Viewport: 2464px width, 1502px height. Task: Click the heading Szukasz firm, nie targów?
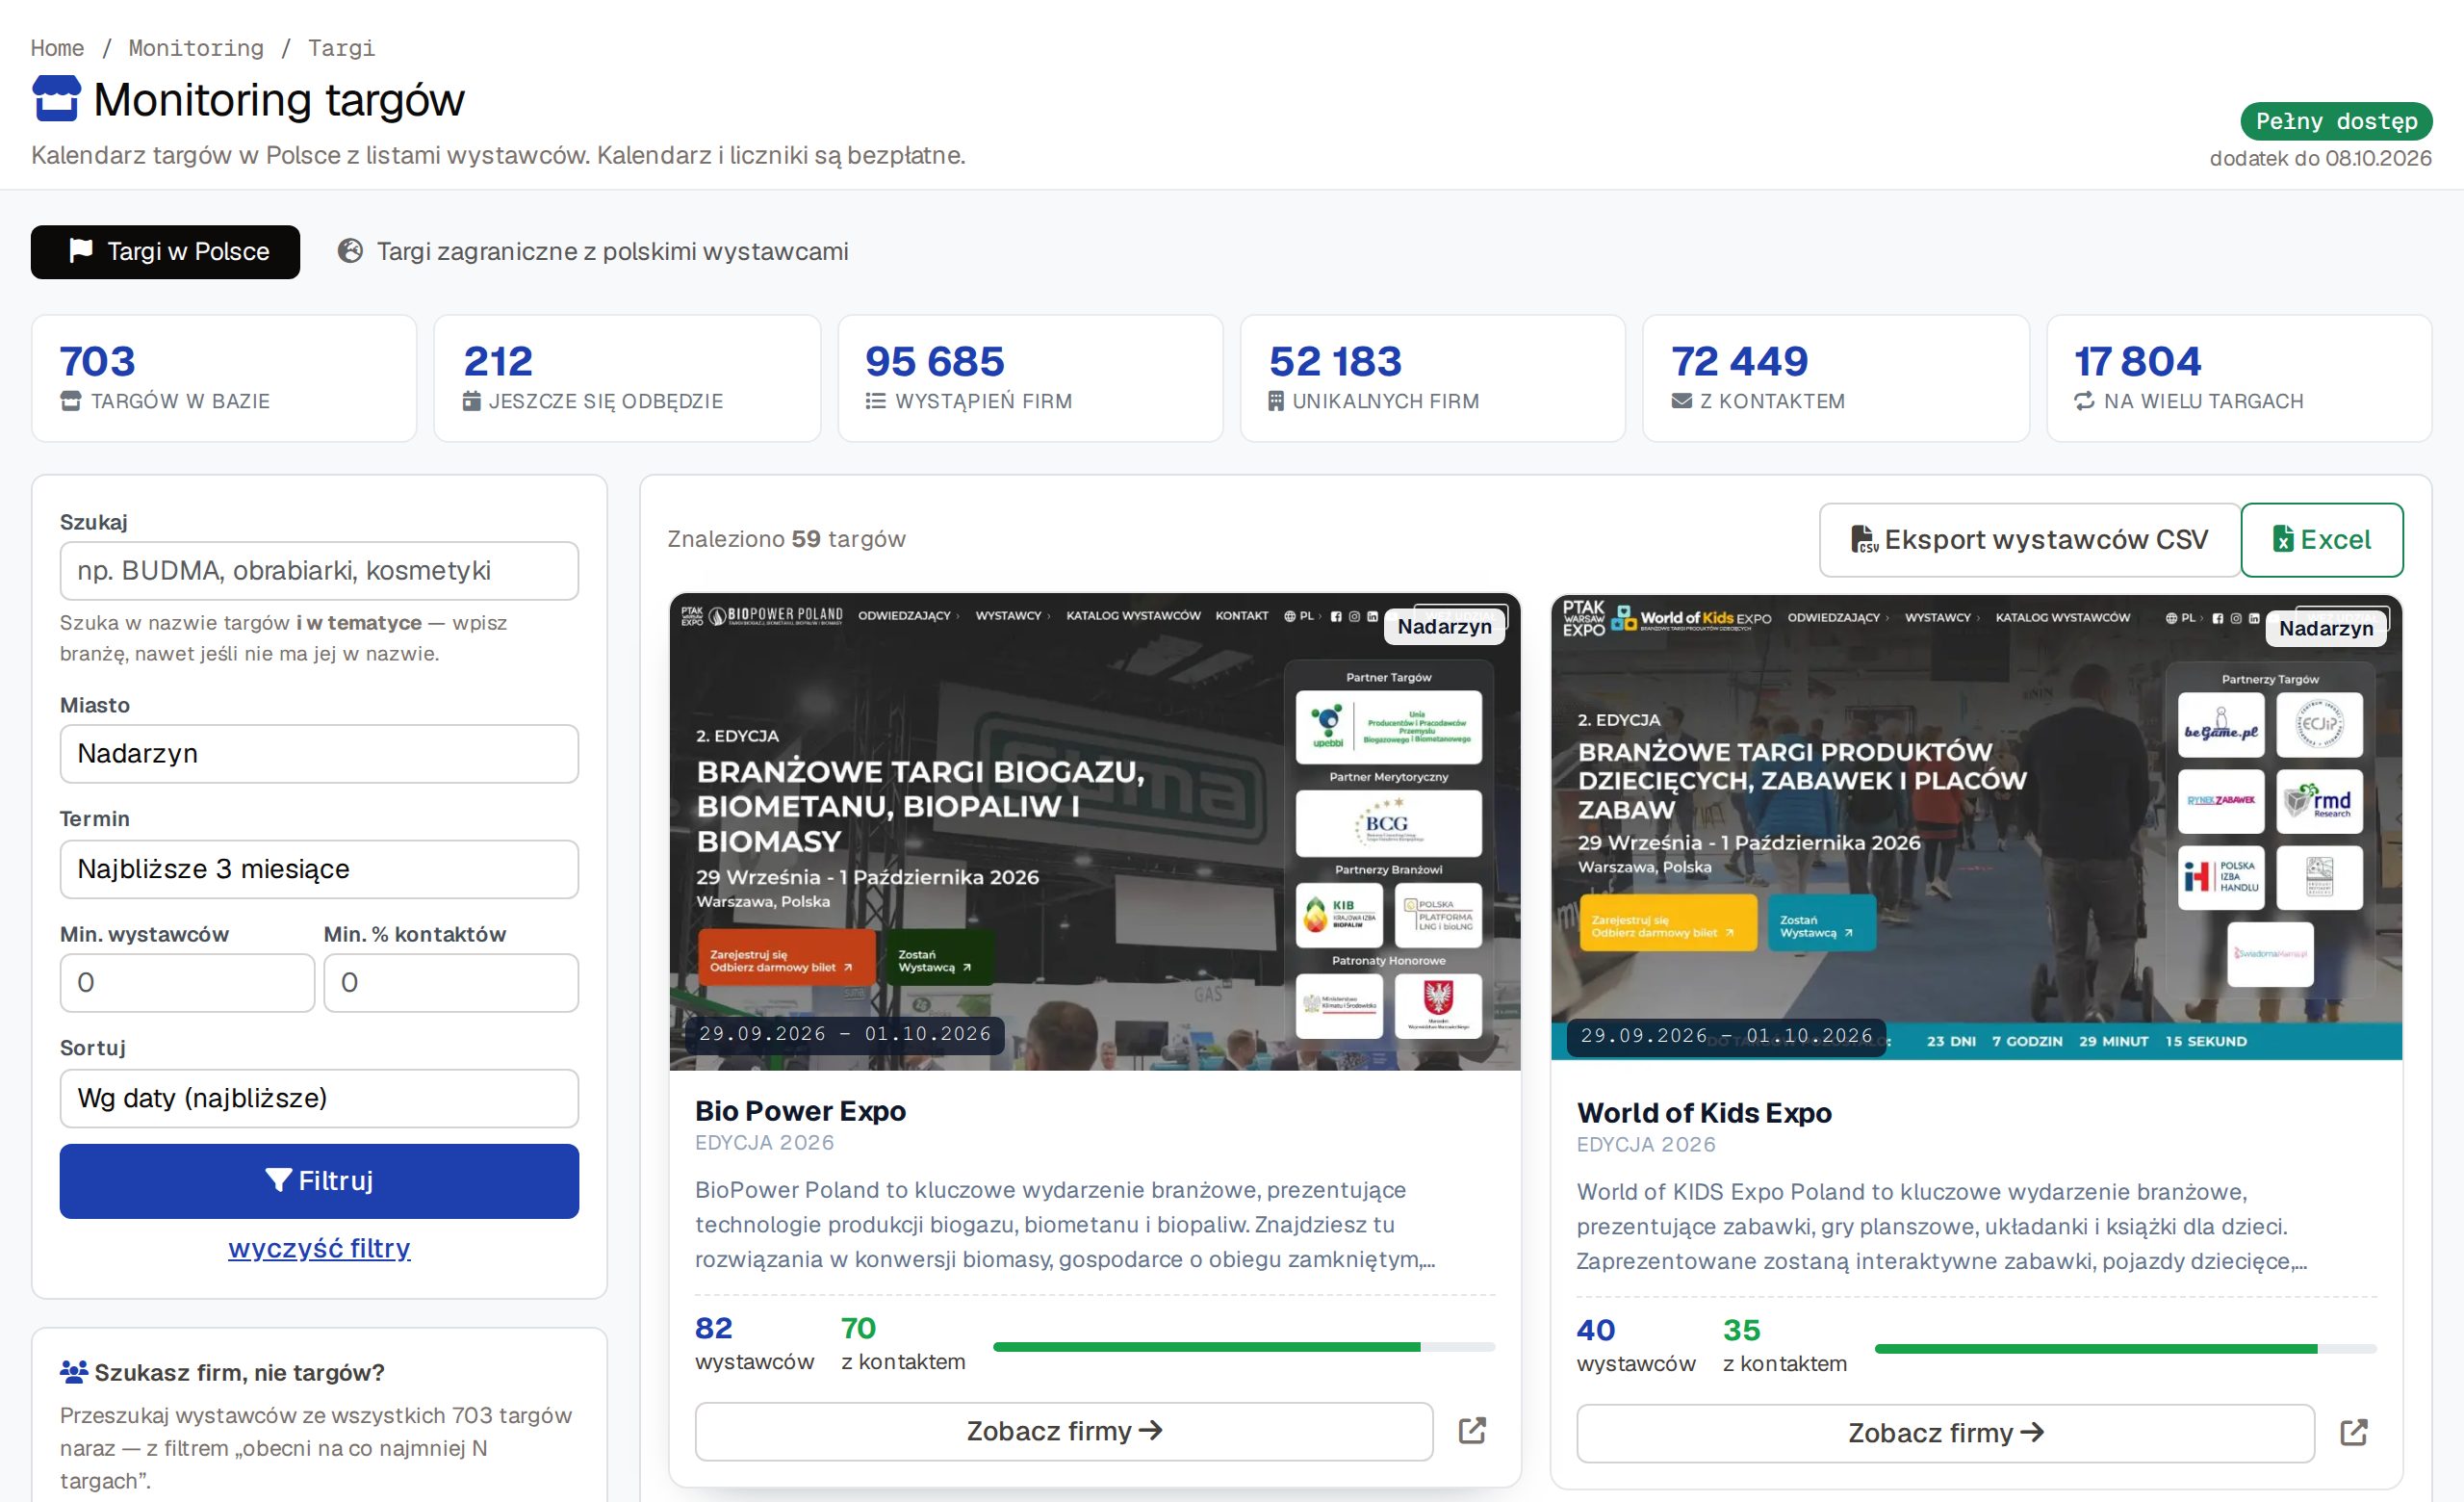pyautogui.click(x=240, y=1373)
